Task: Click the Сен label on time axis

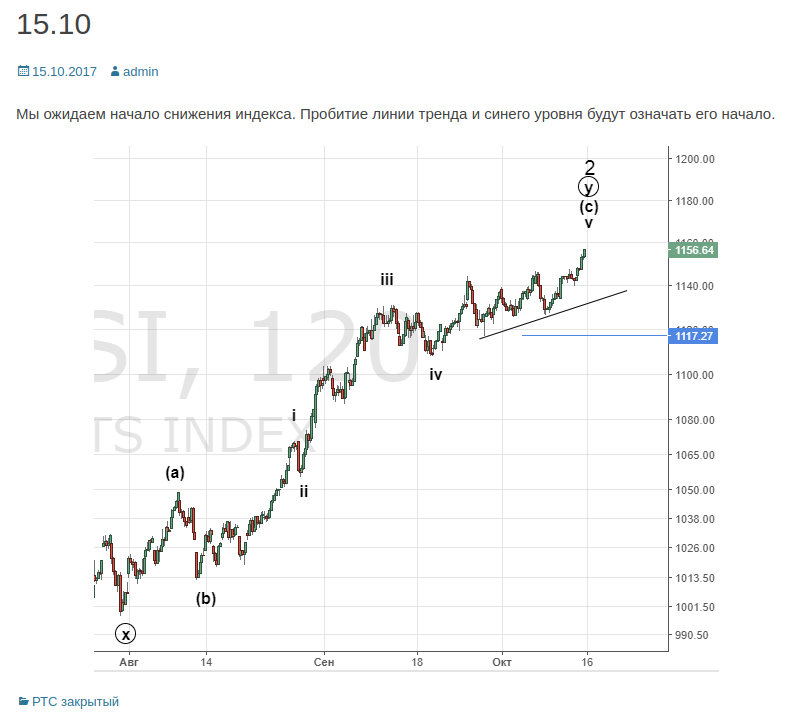Action: coord(322,662)
